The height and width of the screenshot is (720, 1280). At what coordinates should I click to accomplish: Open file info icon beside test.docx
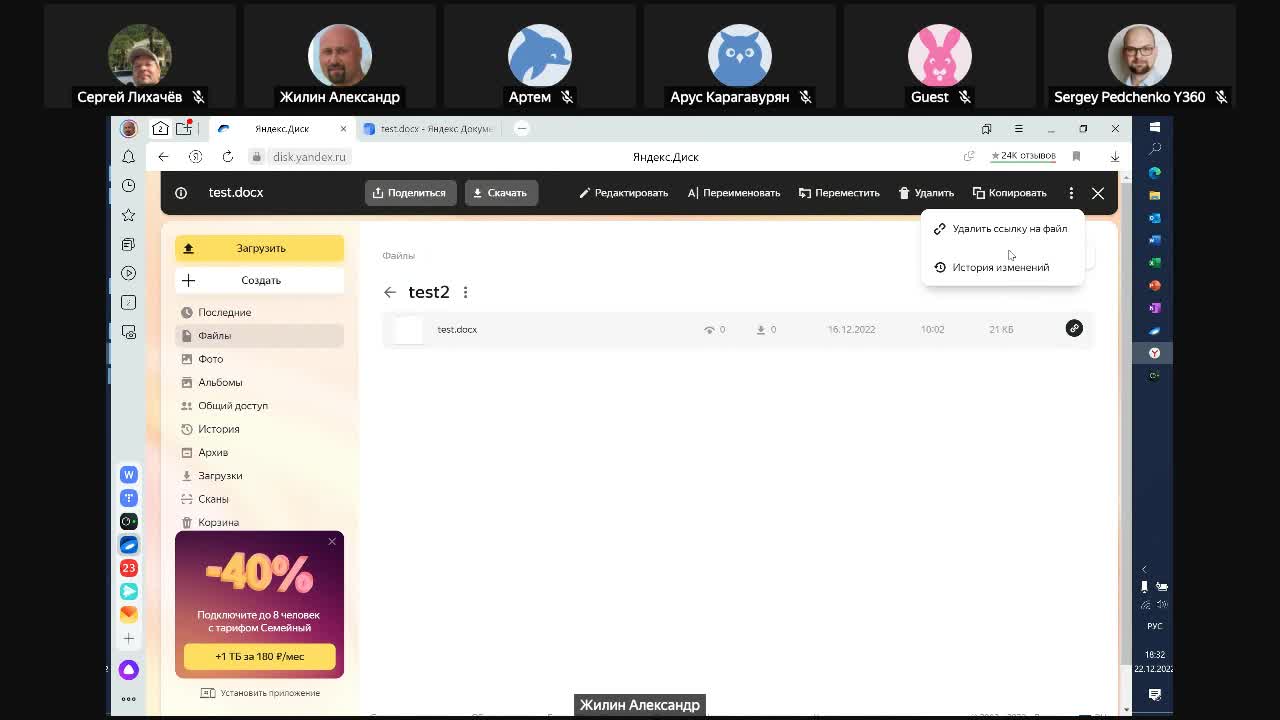tap(181, 193)
